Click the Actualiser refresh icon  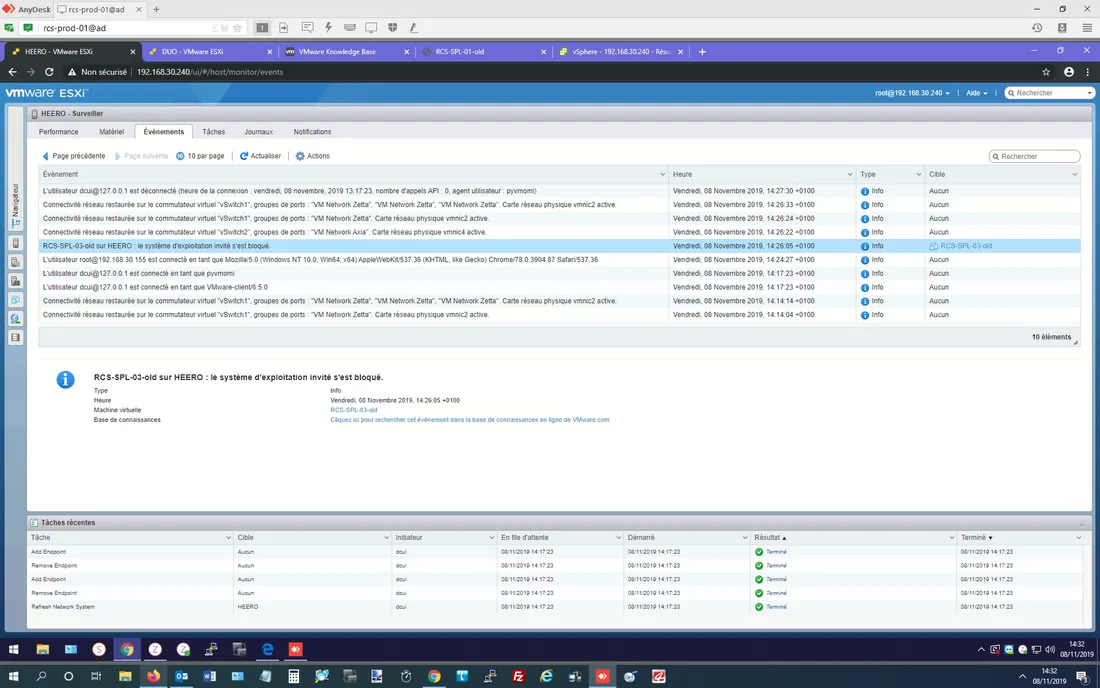[244, 156]
